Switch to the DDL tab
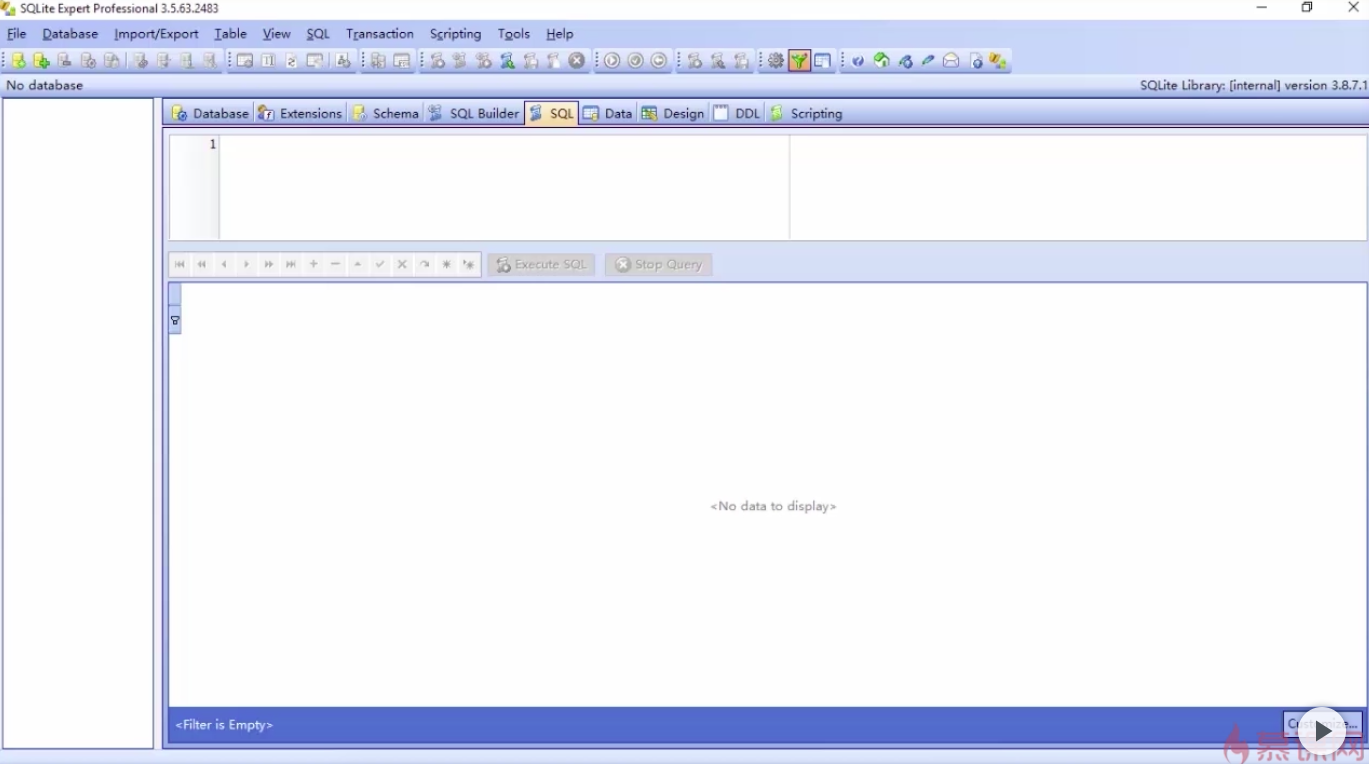 [736, 113]
